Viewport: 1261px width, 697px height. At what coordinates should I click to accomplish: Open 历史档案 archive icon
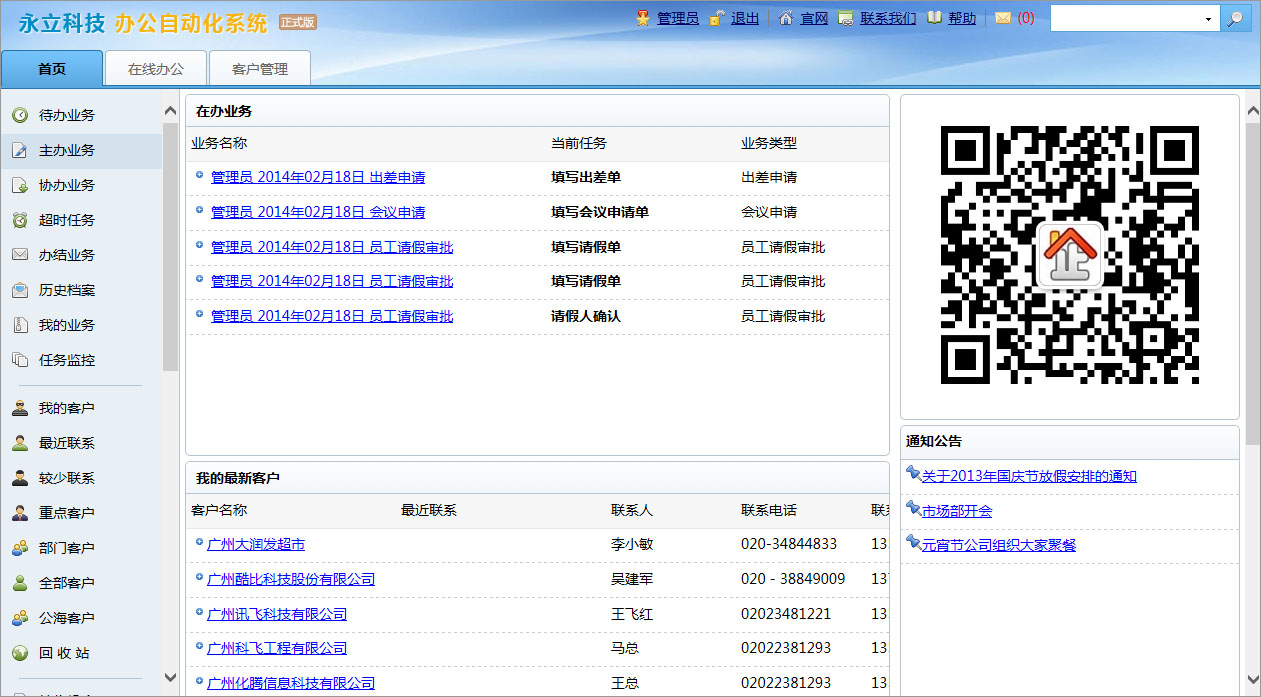[x=20, y=290]
